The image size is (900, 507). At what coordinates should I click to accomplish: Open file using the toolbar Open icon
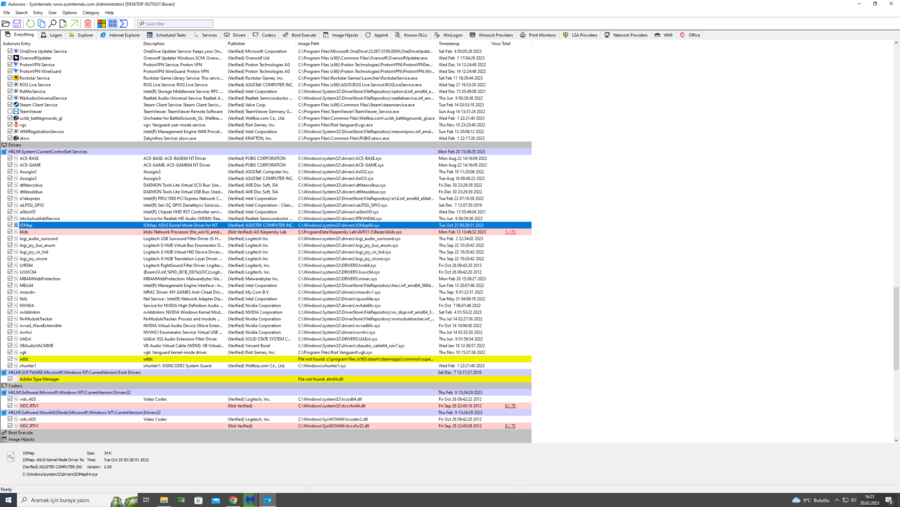pos(6,24)
